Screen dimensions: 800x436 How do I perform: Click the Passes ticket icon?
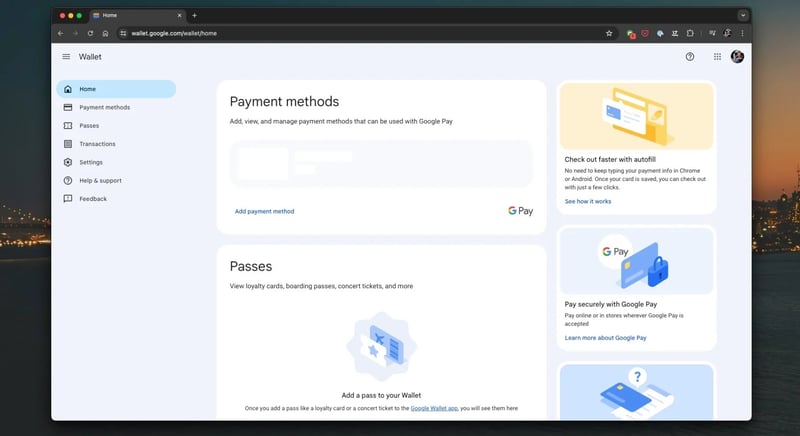click(x=68, y=126)
